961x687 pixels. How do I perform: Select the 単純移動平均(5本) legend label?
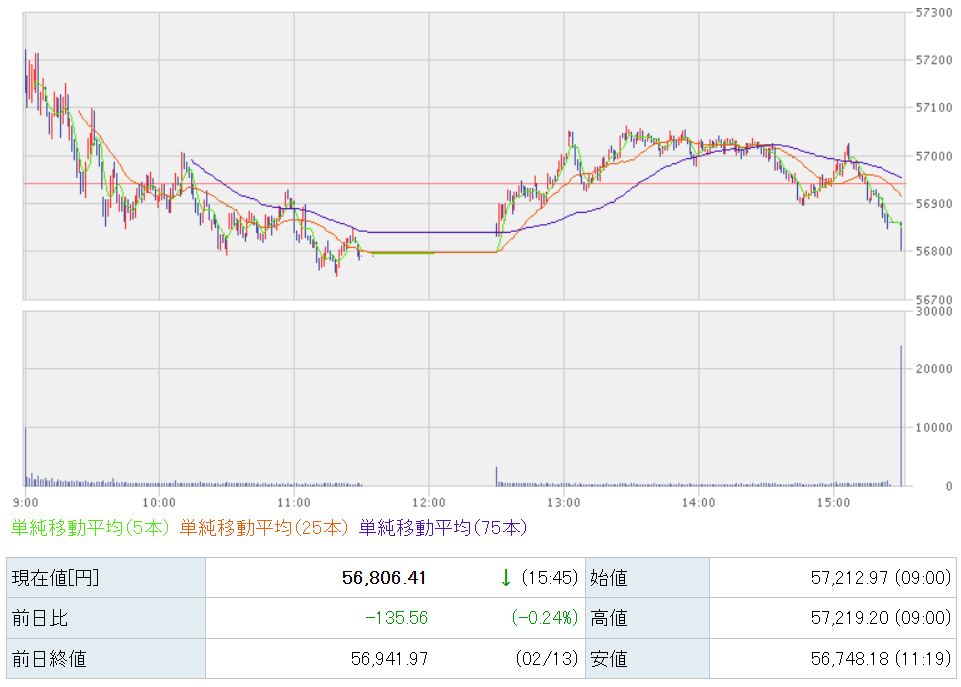pos(91,527)
